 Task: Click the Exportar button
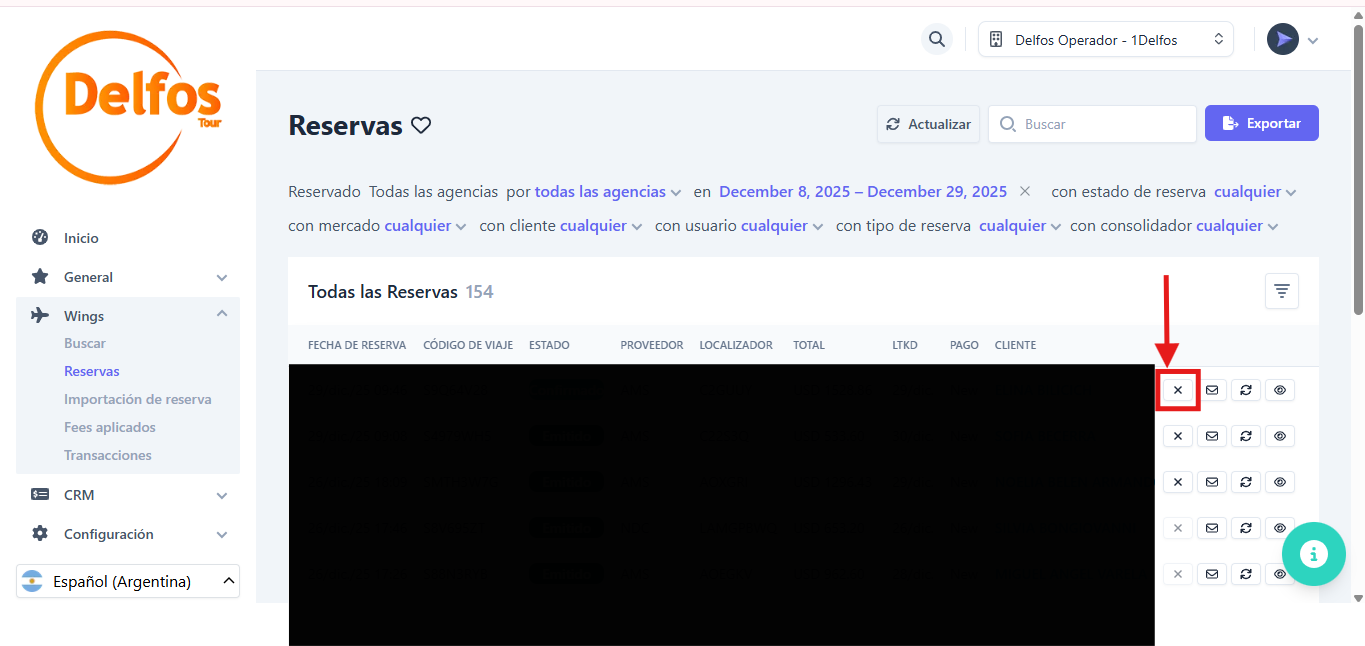coord(1261,124)
